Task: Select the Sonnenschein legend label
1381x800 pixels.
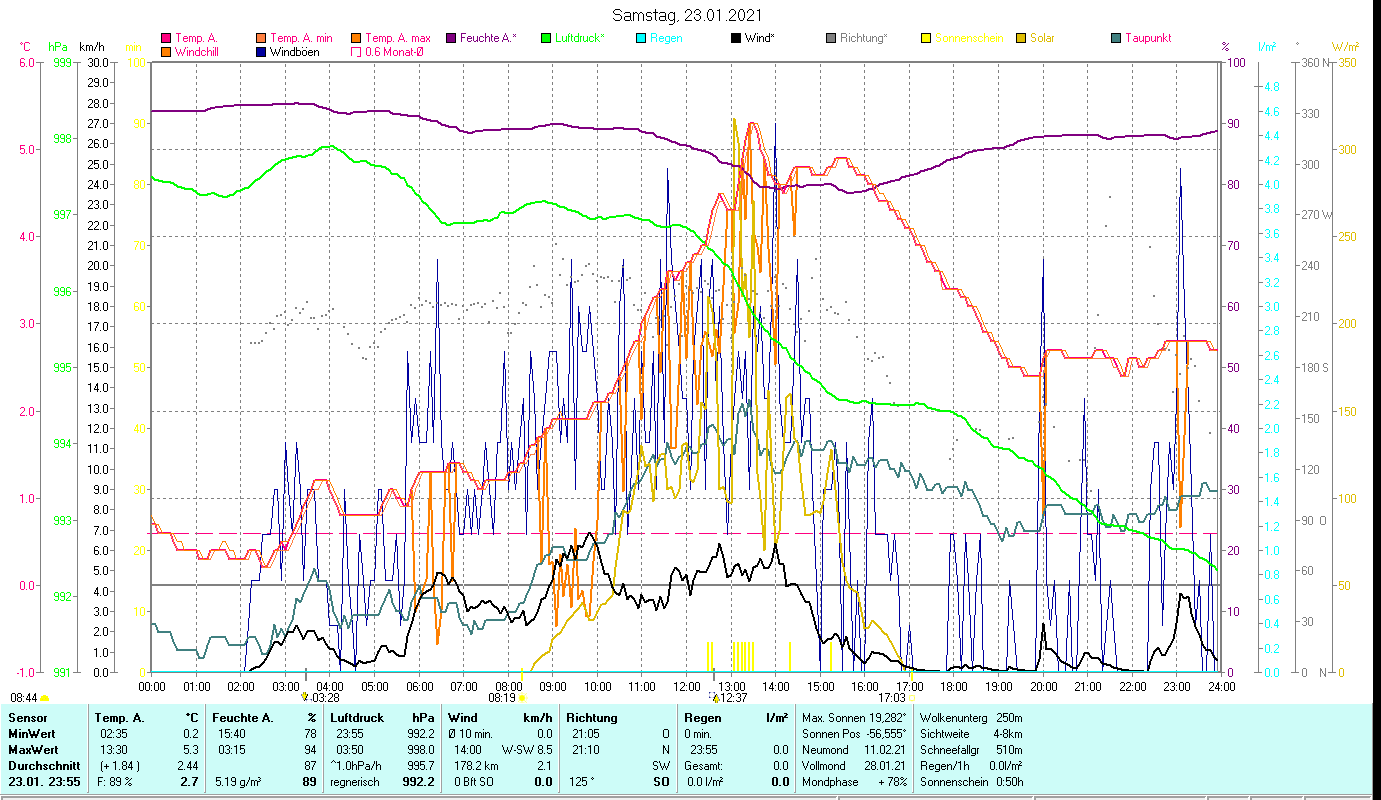Action: [x=969, y=38]
